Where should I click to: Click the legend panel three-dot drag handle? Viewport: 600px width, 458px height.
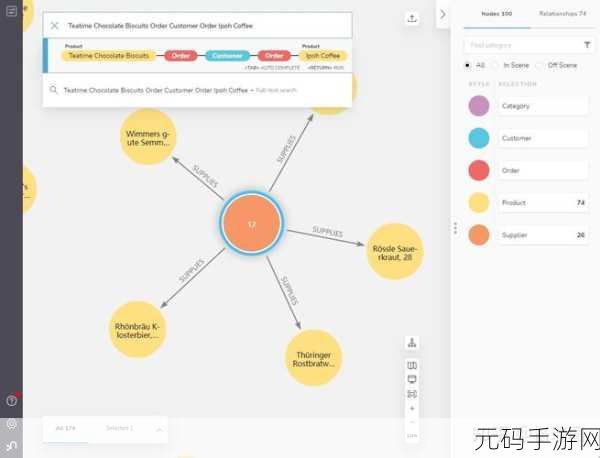(455, 228)
